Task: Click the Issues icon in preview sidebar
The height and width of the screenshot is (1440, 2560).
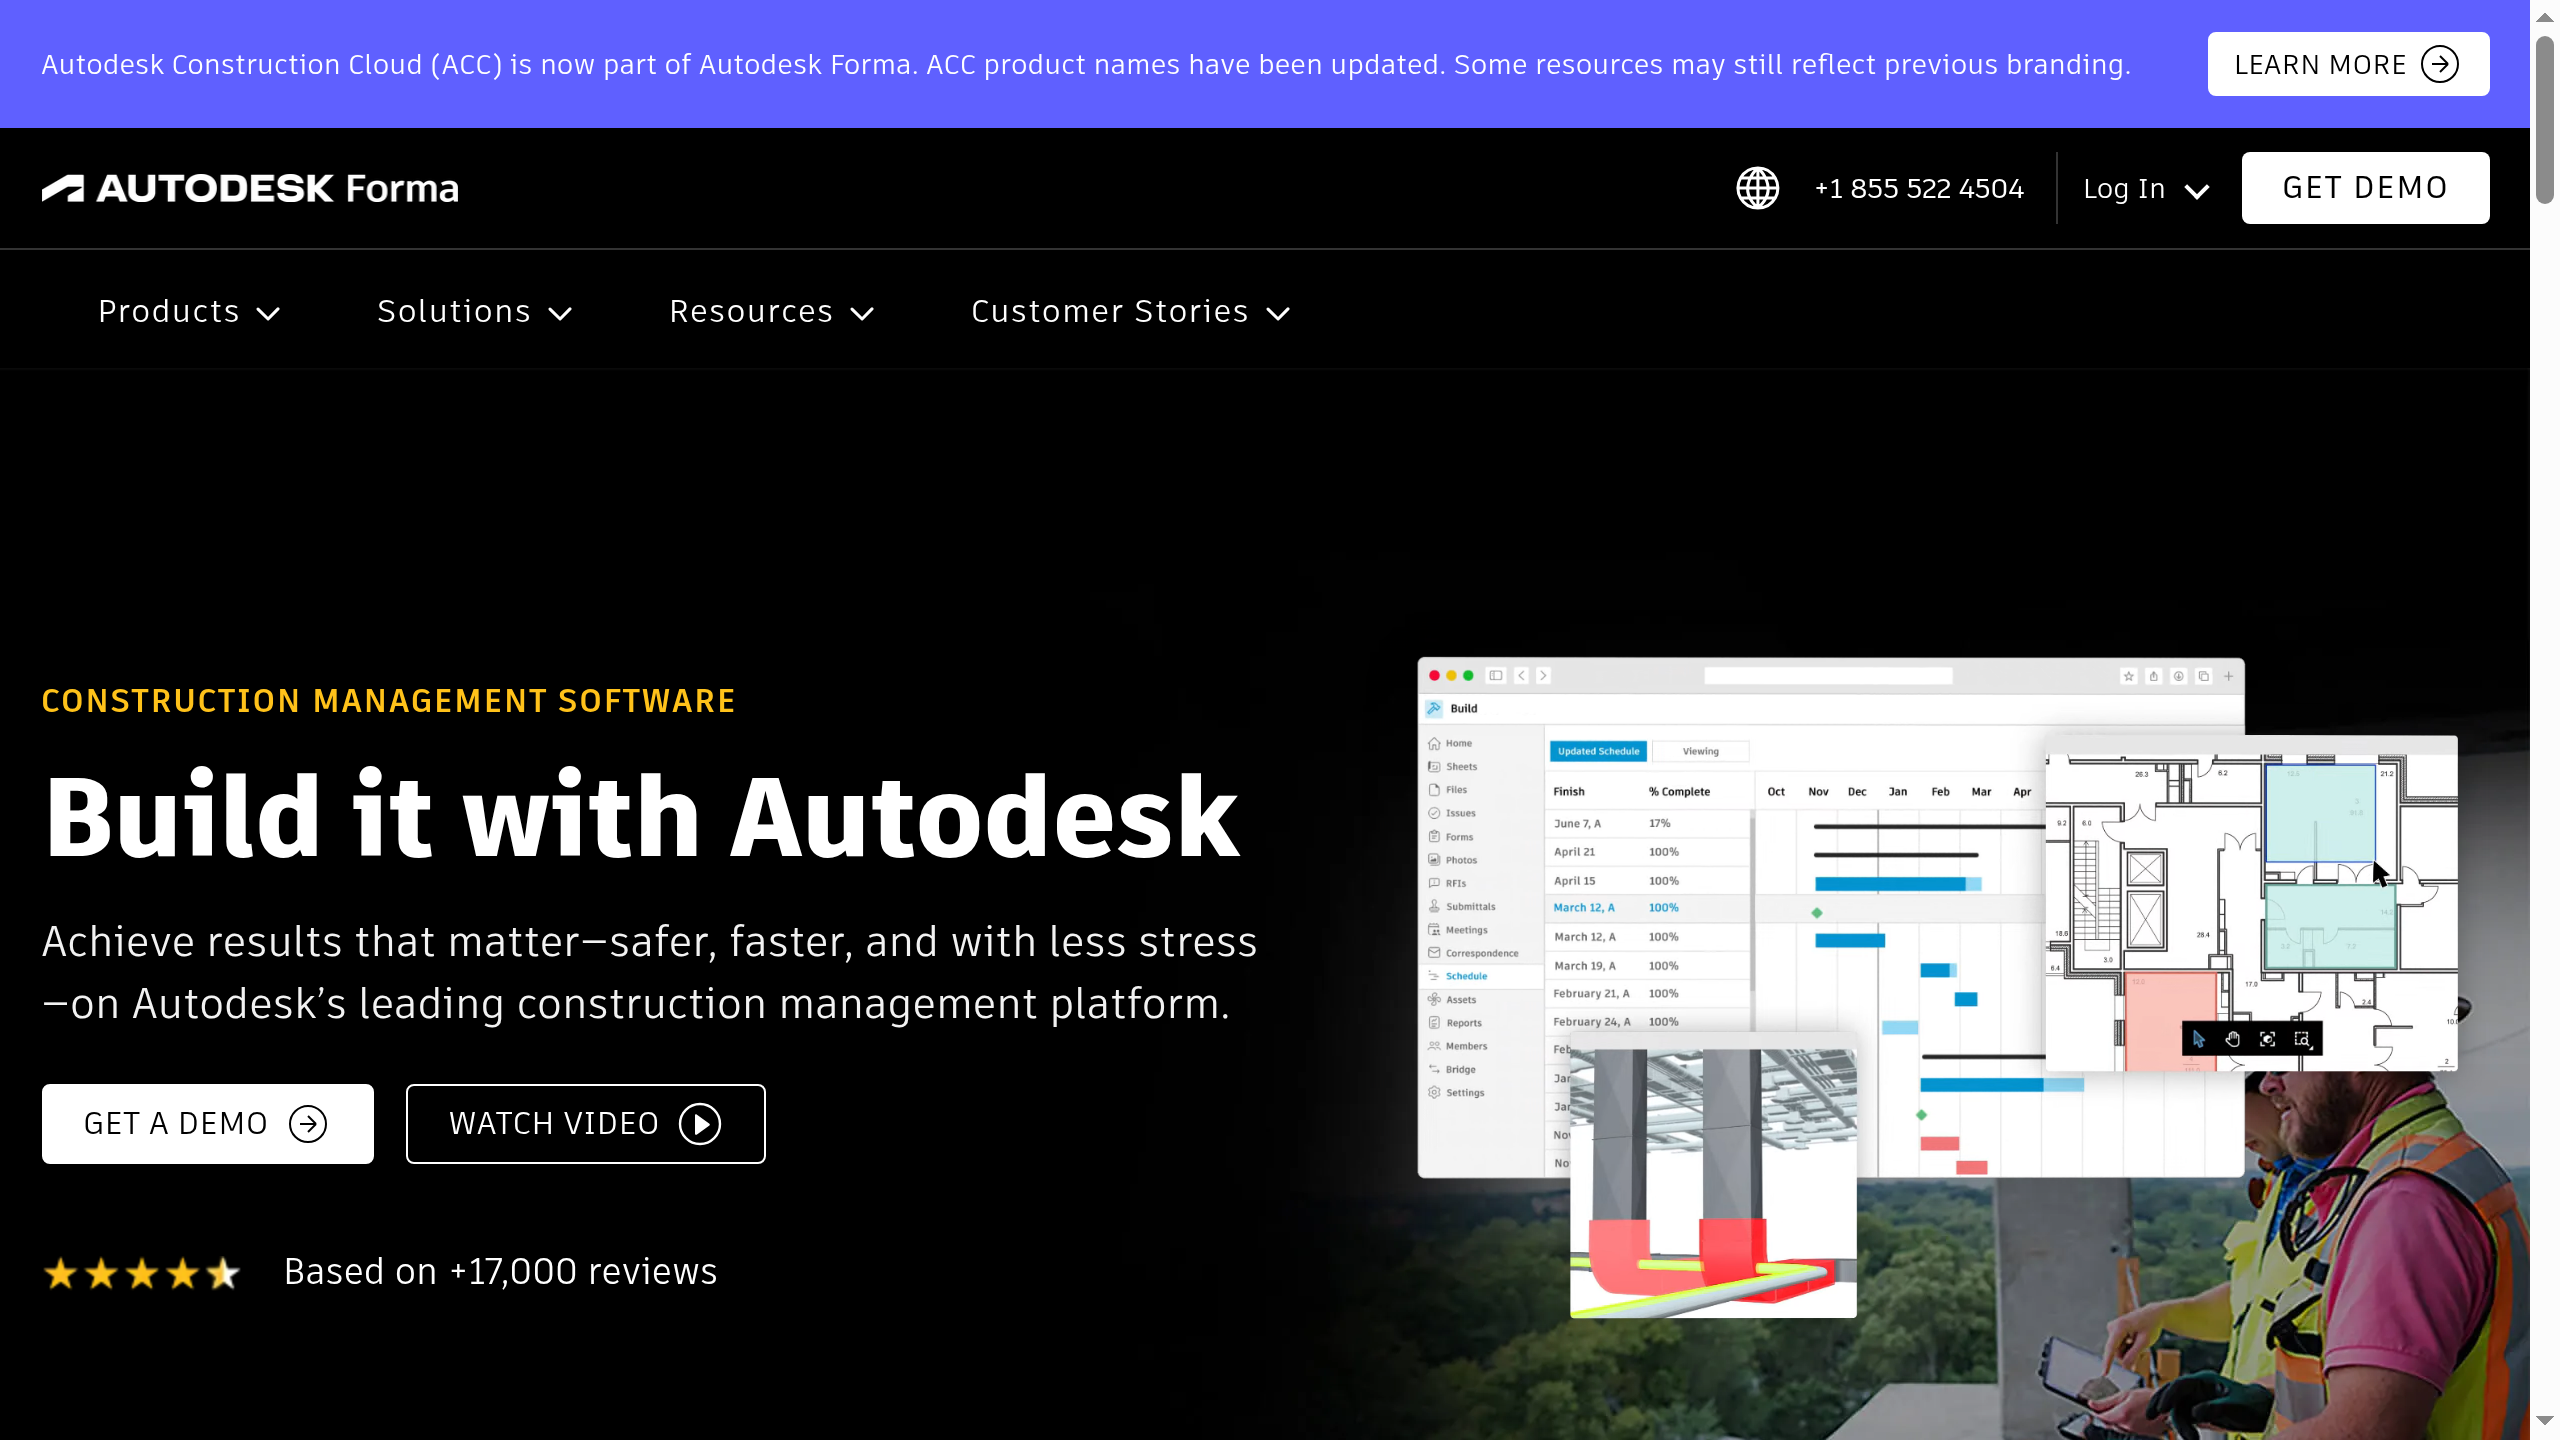Action: [1434, 813]
